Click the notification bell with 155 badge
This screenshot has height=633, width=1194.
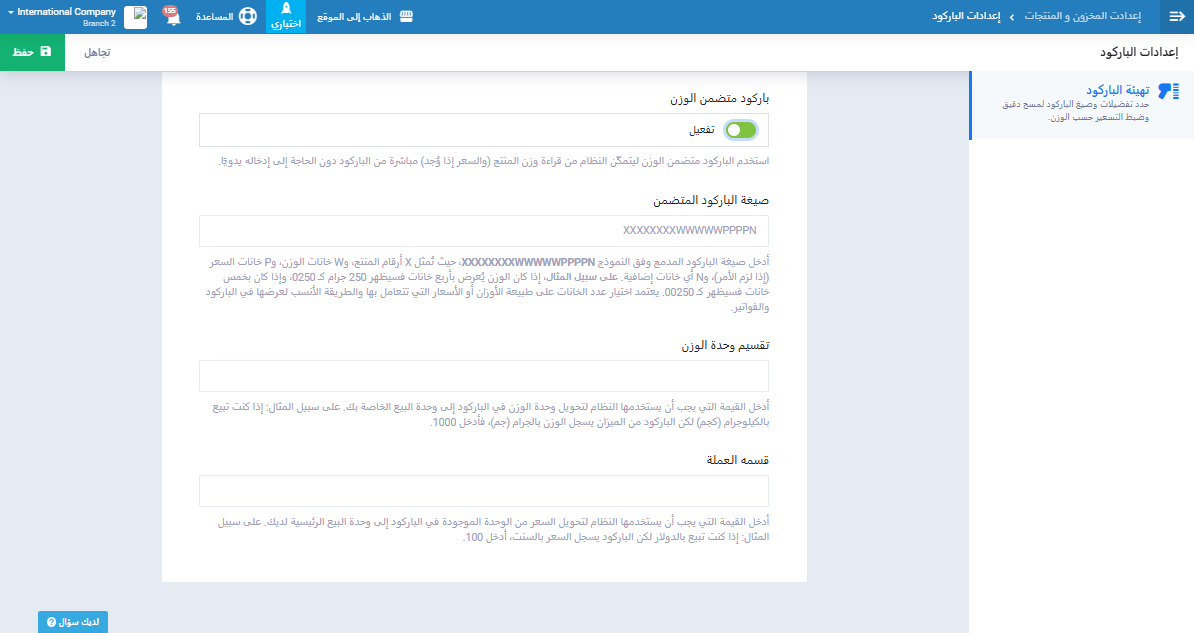(x=171, y=16)
